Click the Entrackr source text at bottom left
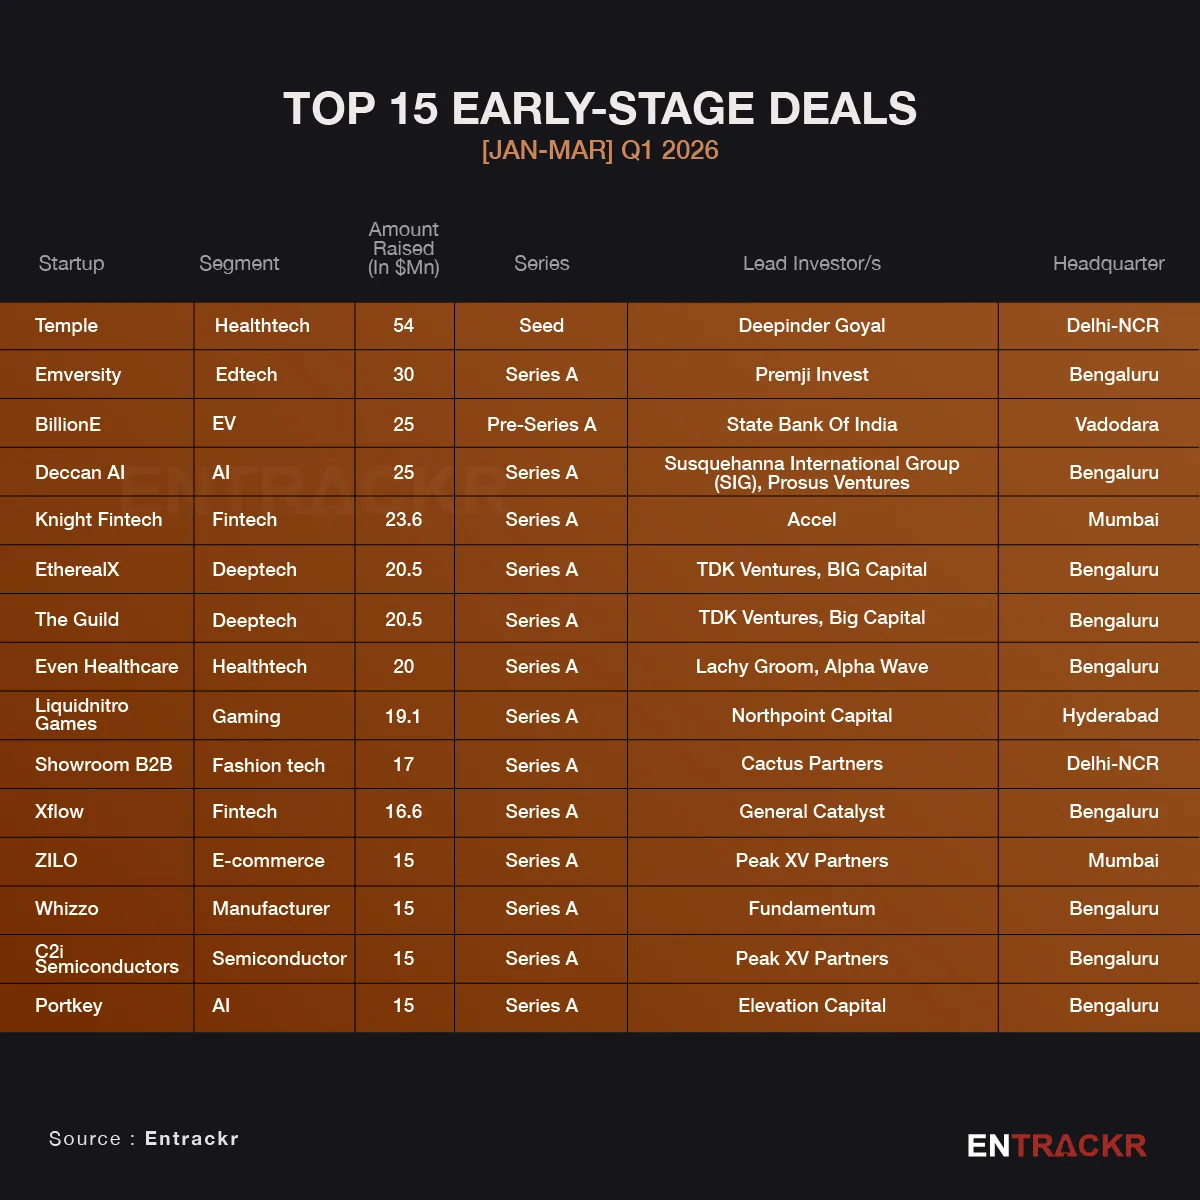This screenshot has width=1200, height=1200. tap(191, 1138)
